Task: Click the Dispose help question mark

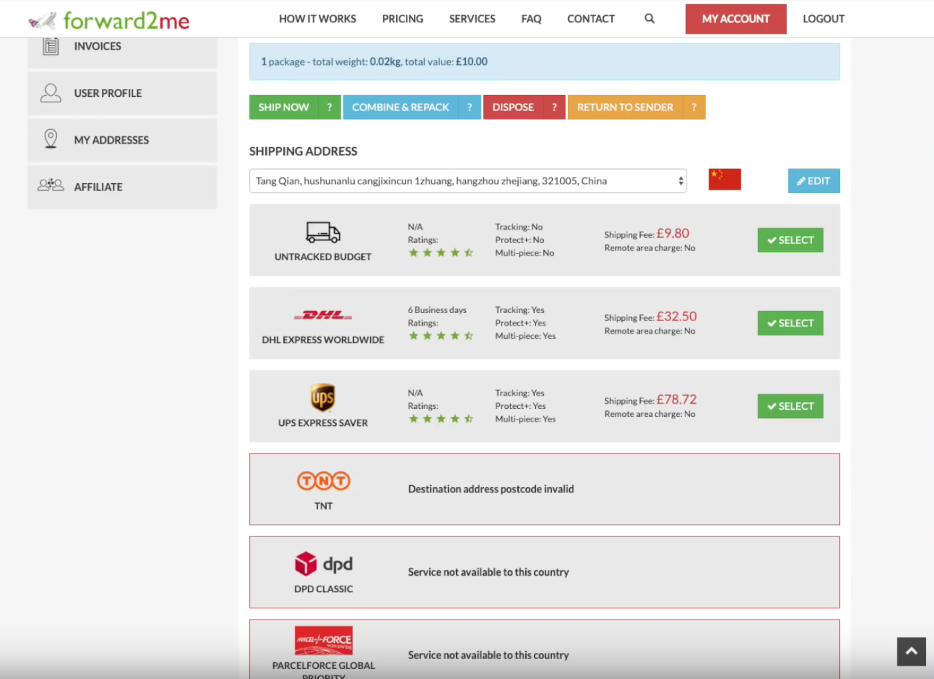Action: (555, 107)
